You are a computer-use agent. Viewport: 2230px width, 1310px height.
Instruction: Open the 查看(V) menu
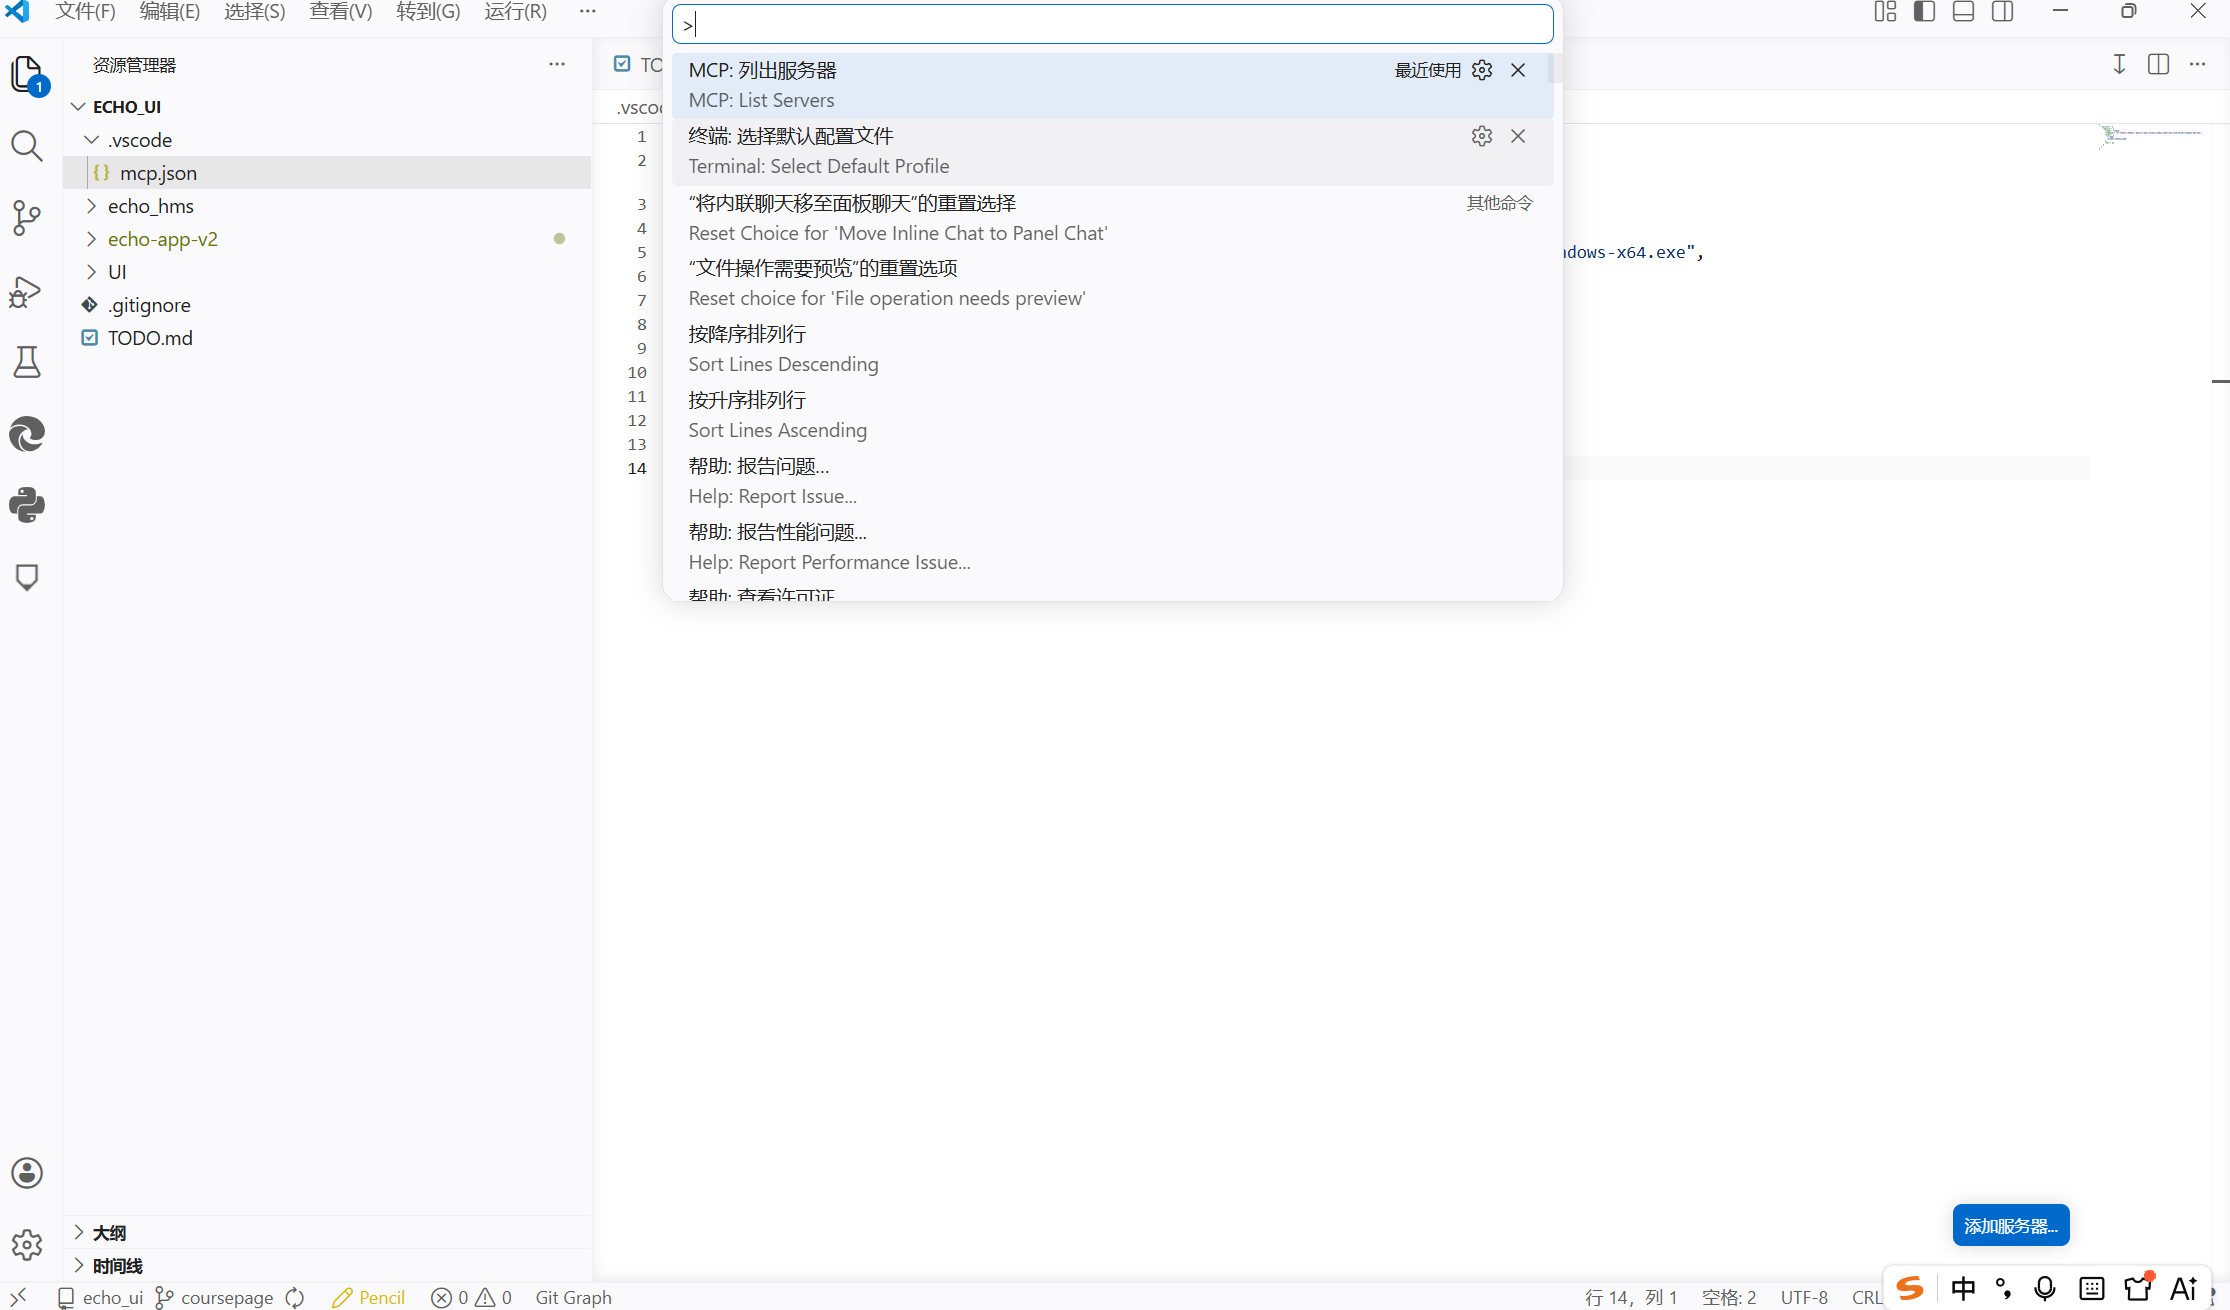point(340,12)
